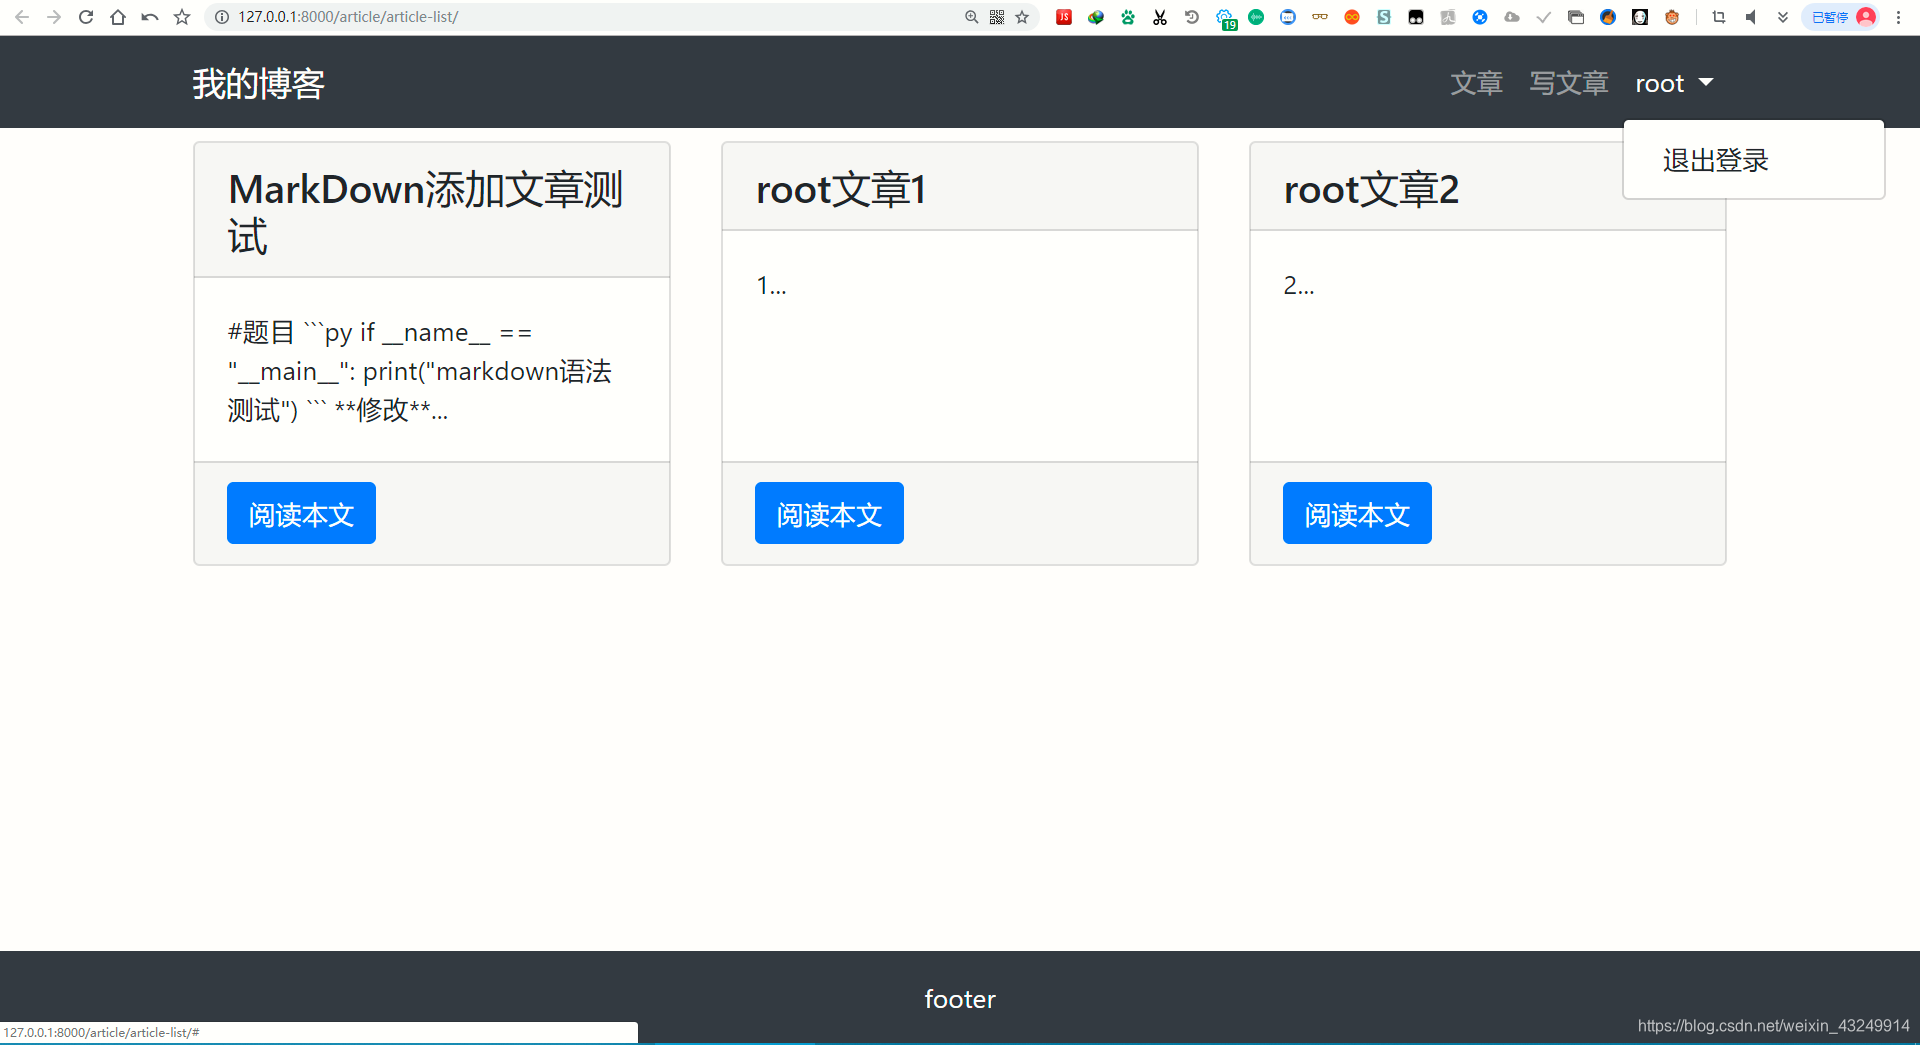1920x1045 pixels.
Task: Click the MarkDown添加文章测试 card title
Action: [427, 213]
